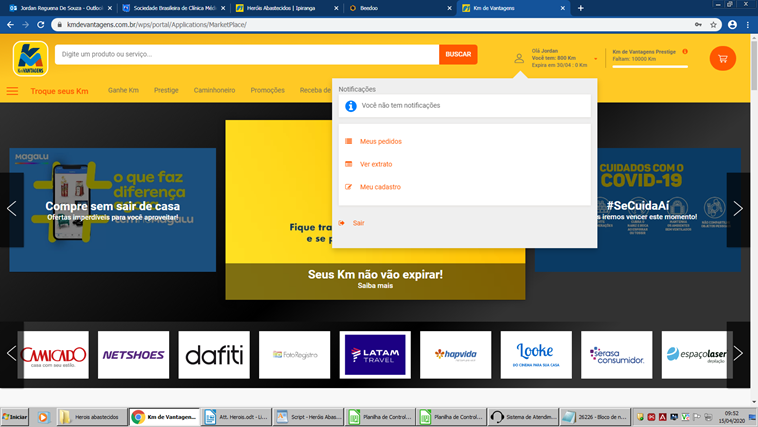Show next banner slide

738,209
